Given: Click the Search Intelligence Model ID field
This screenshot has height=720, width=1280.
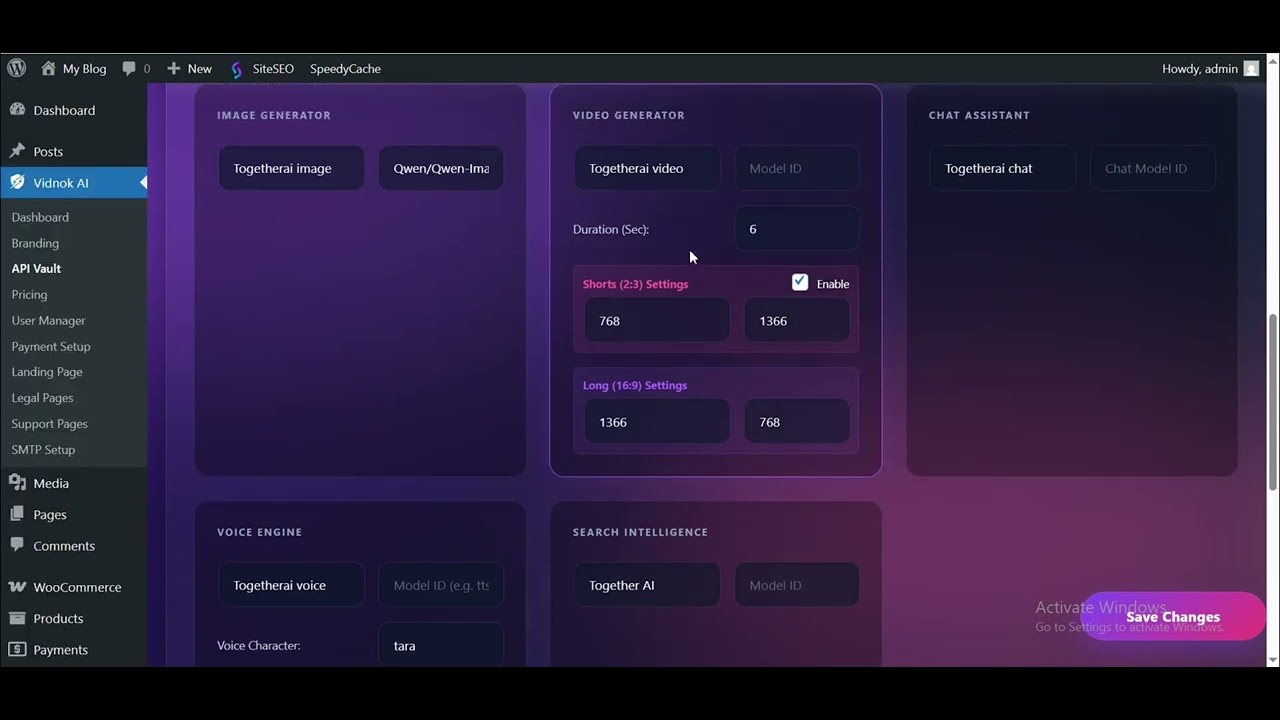Looking at the screenshot, I should [797, 585].
